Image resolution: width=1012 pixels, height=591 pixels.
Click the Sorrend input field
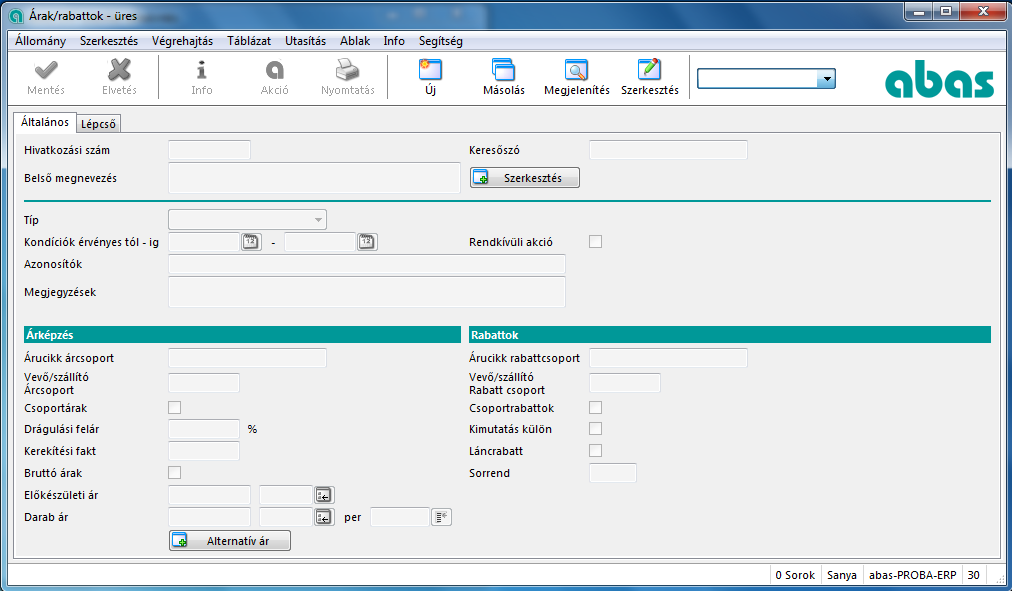[612, 473]
